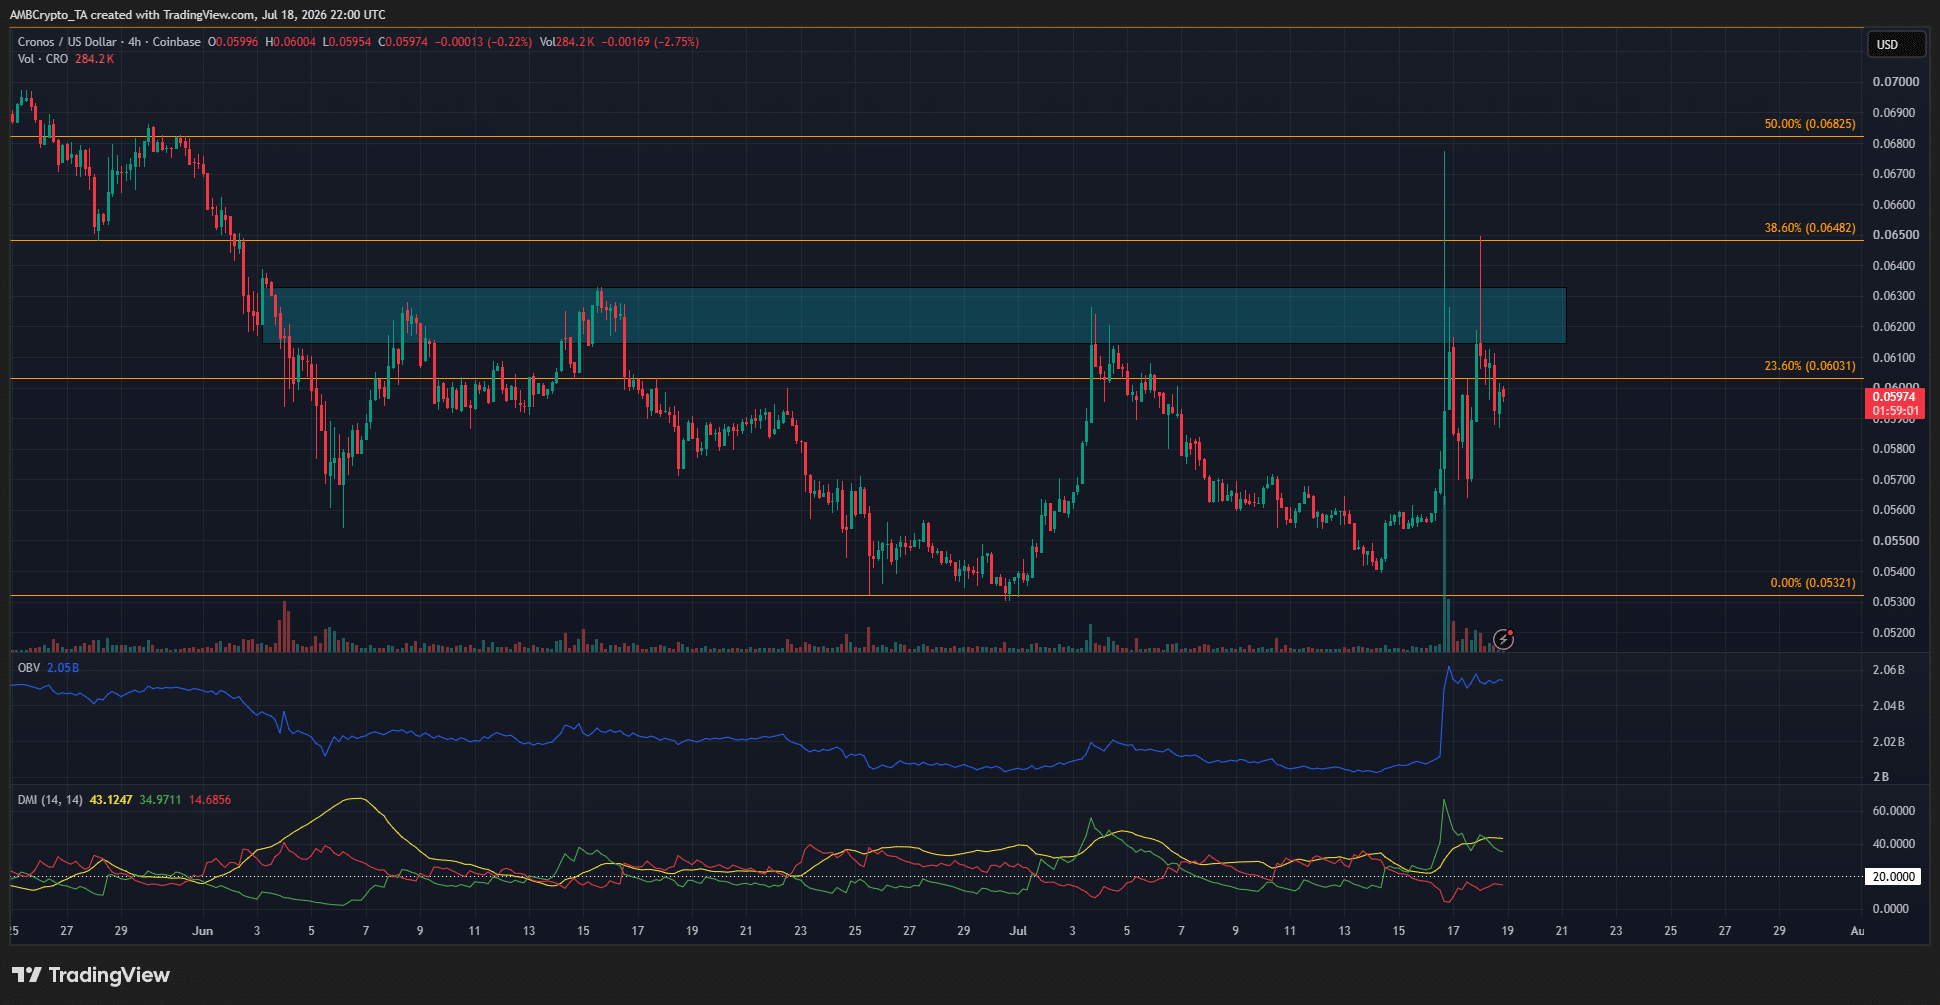Click the ADX value 43.1247

click(111, 800)
